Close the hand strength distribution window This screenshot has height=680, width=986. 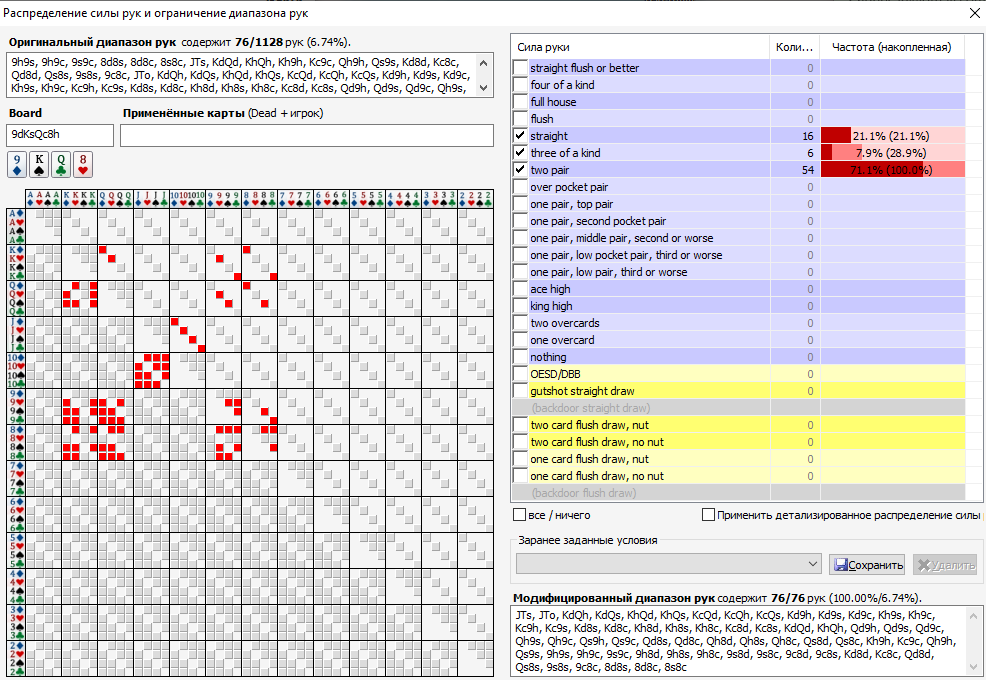974,13
